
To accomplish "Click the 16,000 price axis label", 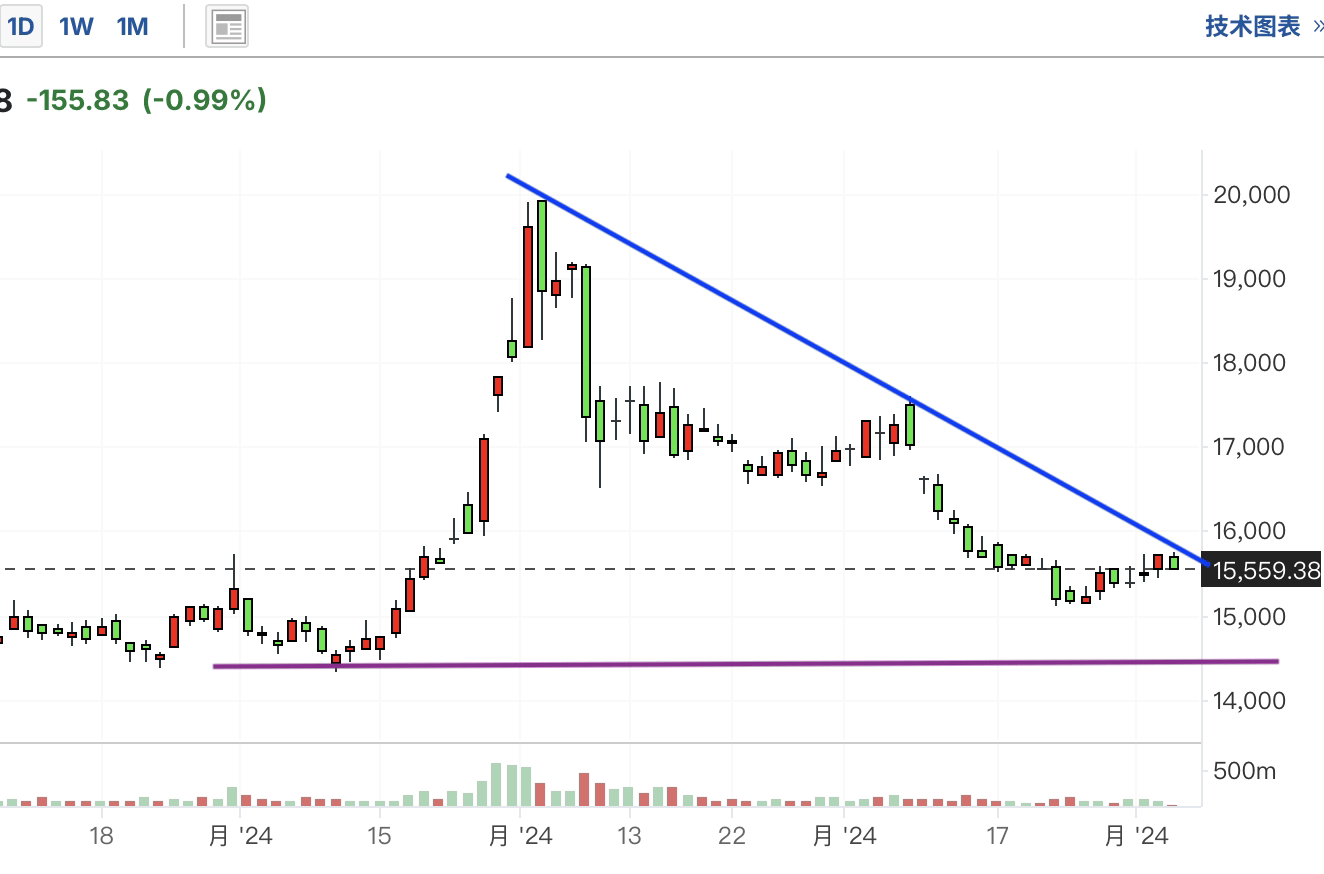I will coord(1251,530).
